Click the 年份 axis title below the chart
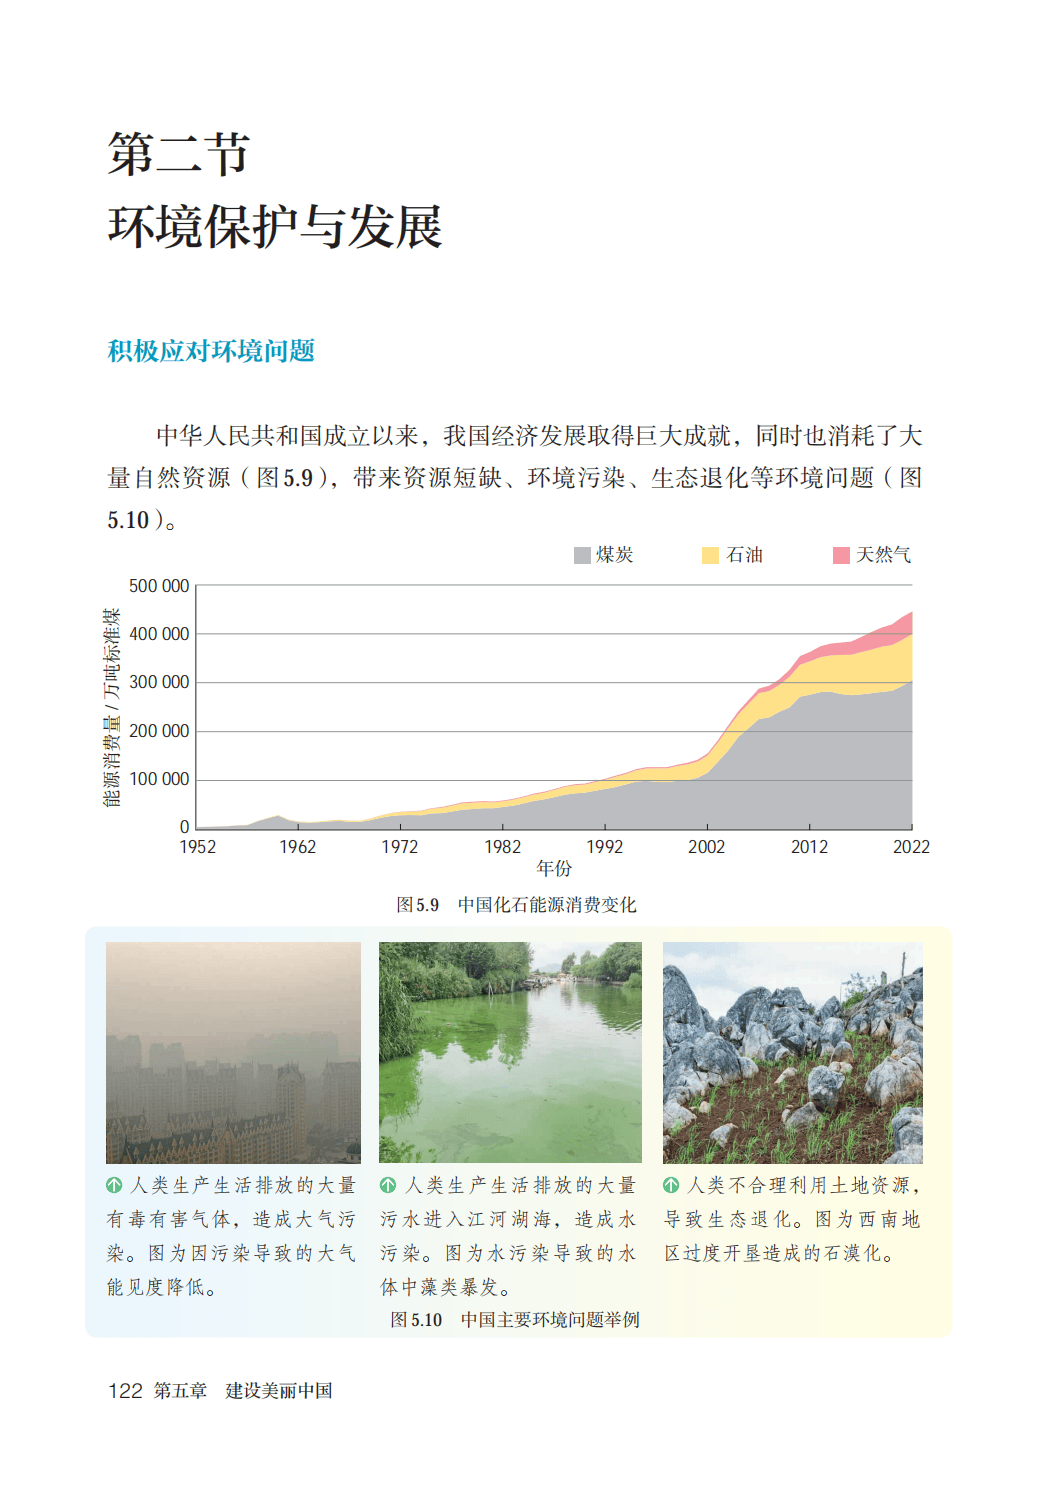 point(554,868)
